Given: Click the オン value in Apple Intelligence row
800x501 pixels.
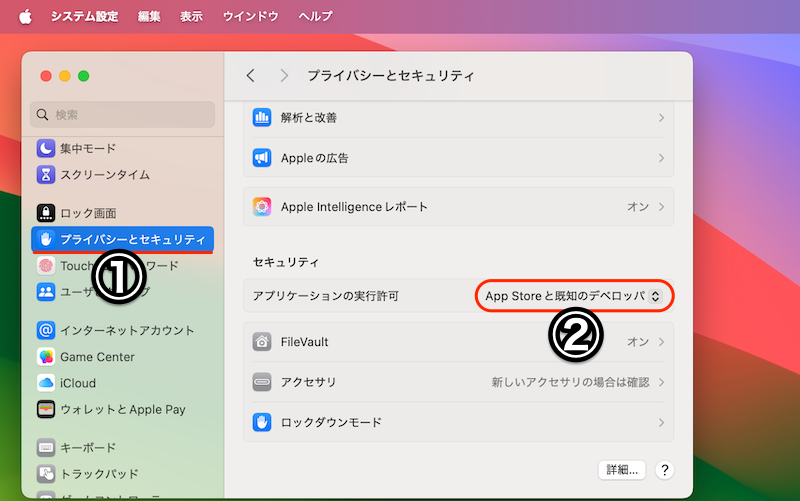Looking at the screenshot, I should [x=638, y=207].
